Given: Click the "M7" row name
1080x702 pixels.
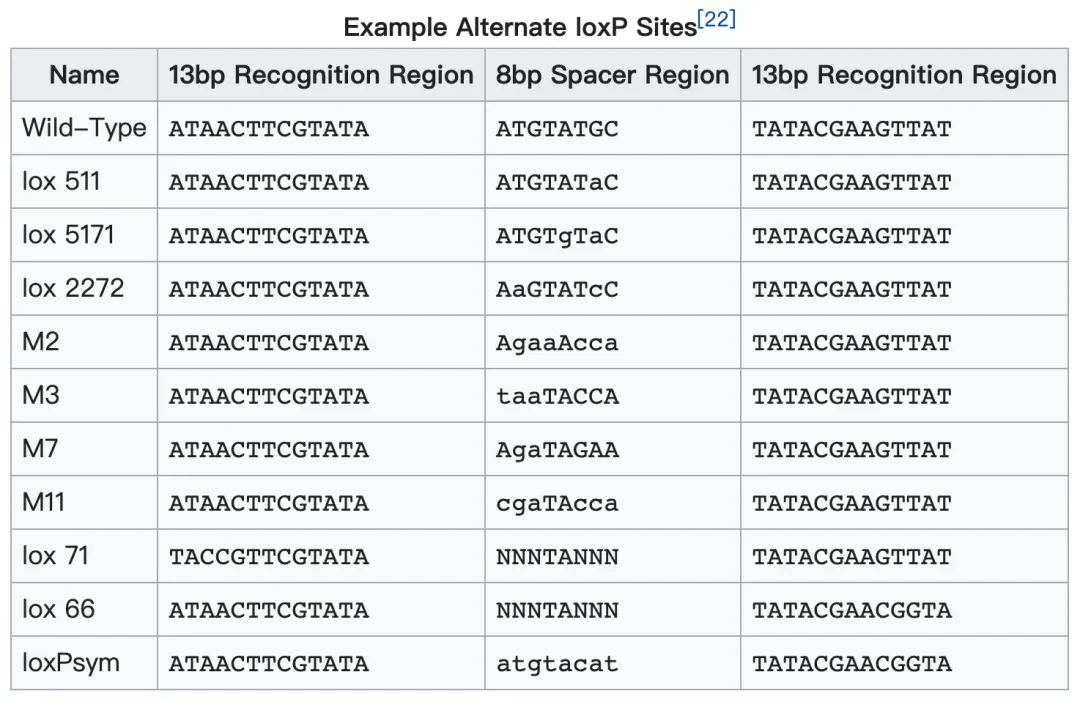Looking at the screenshot, I should [x=41, y=449].
